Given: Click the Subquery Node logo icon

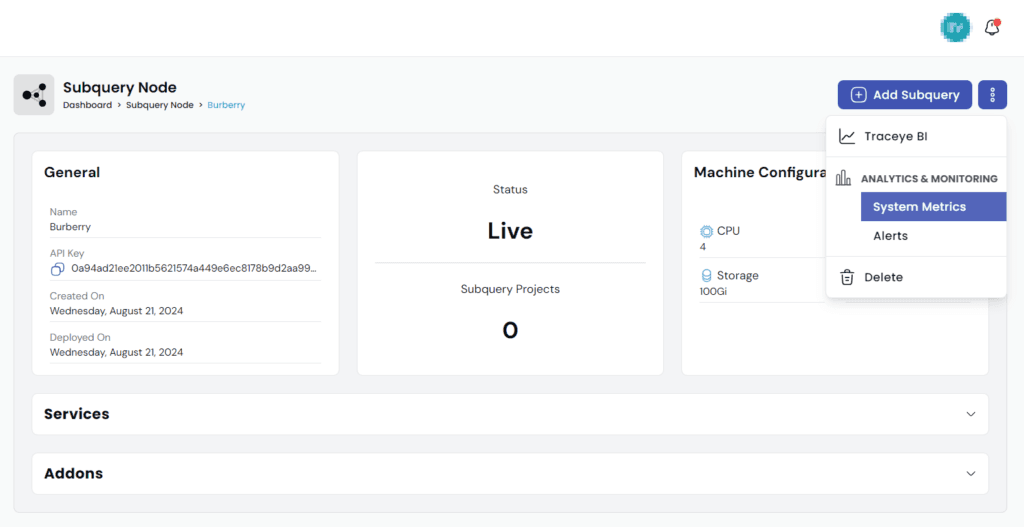Looking at the screenshot, I should (34, 95).
